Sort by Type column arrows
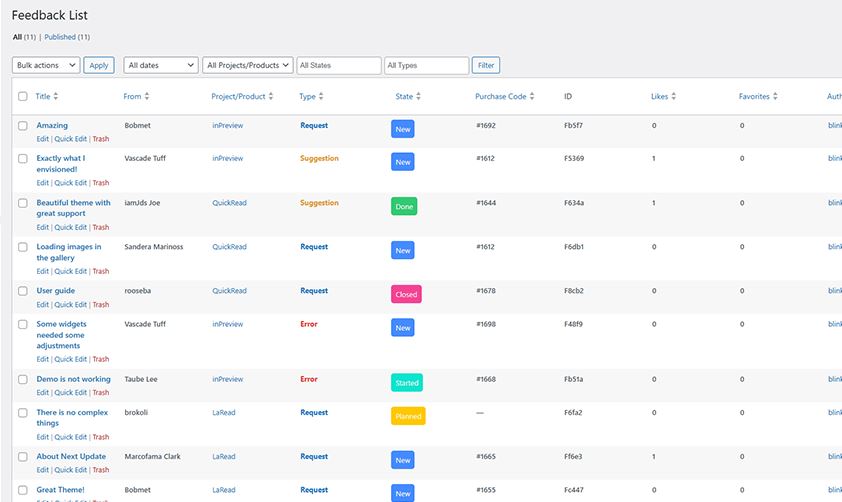 [x=321, y=97]
